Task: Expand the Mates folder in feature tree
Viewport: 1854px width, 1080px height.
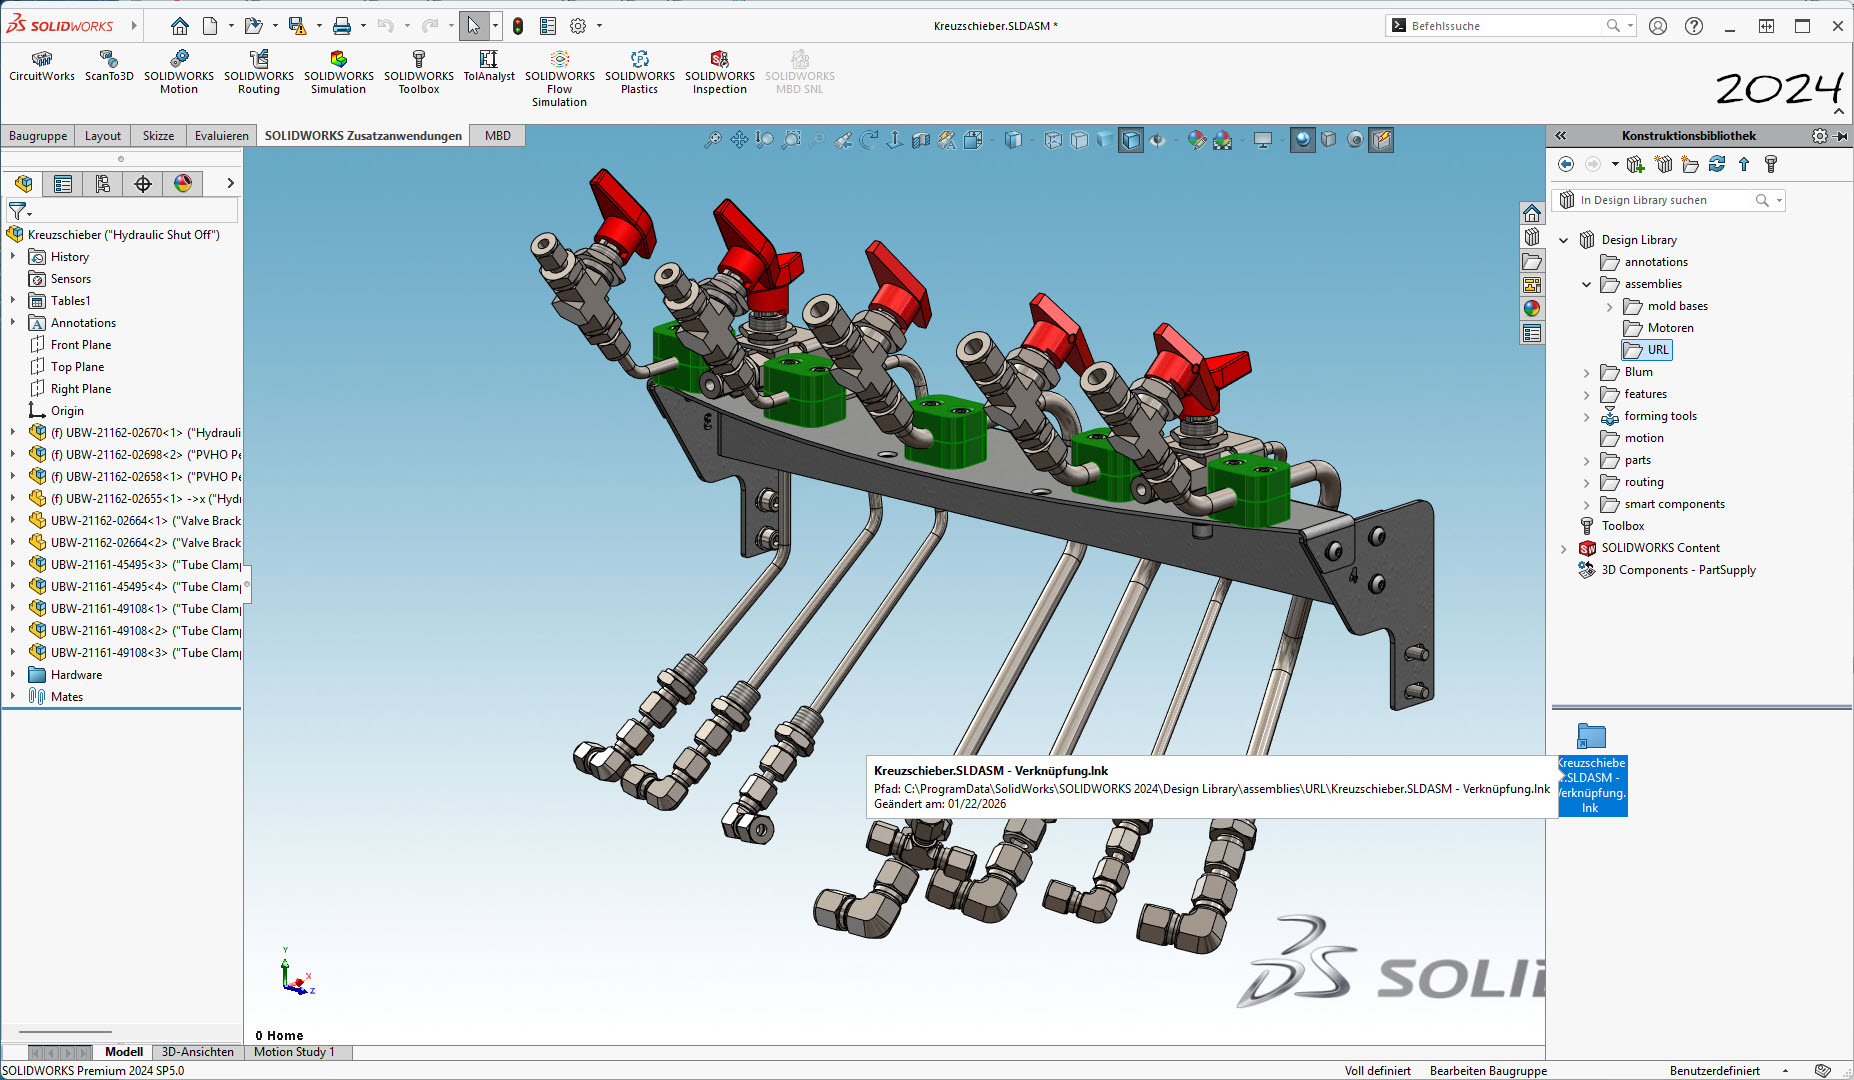Action: coord(13,697)
